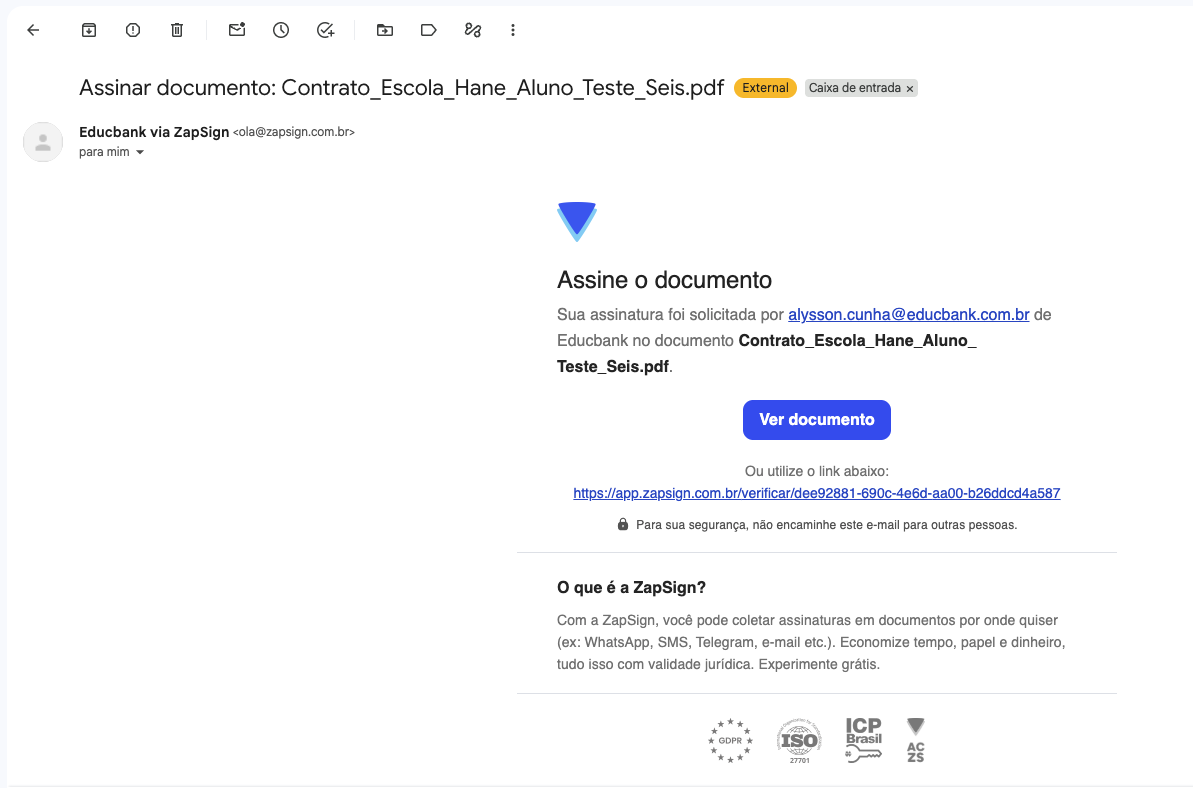This screenshot has width=1193, height=788.
Task: Click the External label badge
Action: point(765,87)
